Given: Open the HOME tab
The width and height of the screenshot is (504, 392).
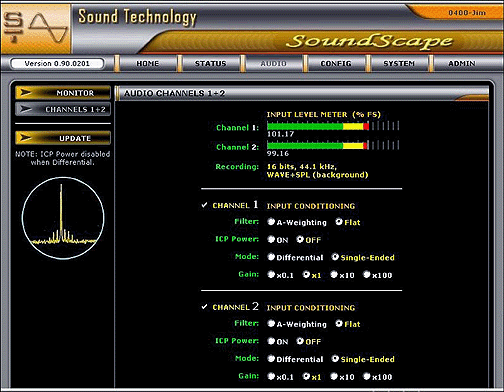Looking at the screenshot, I should coord(147,63).
